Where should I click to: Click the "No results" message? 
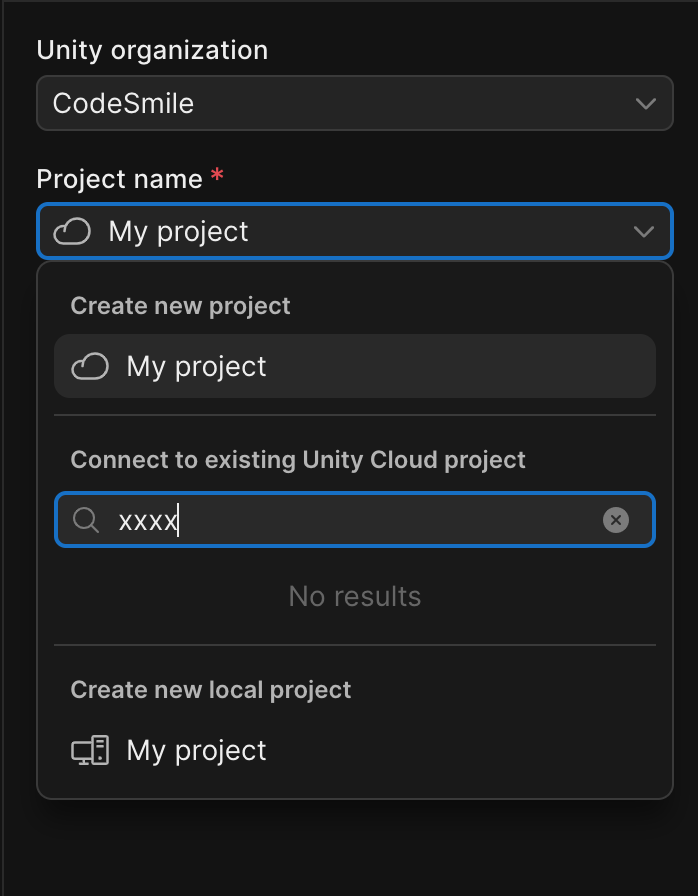tap(354, 597)
